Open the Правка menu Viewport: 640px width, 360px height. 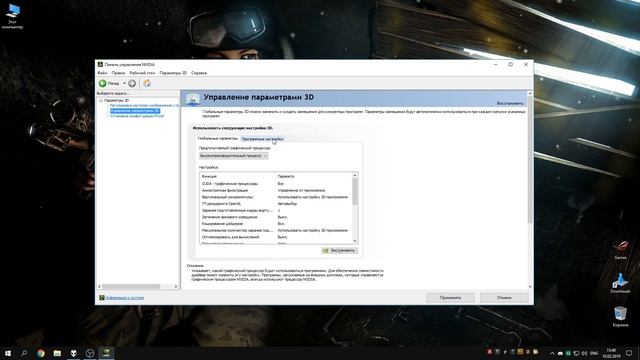click(118, 73)
